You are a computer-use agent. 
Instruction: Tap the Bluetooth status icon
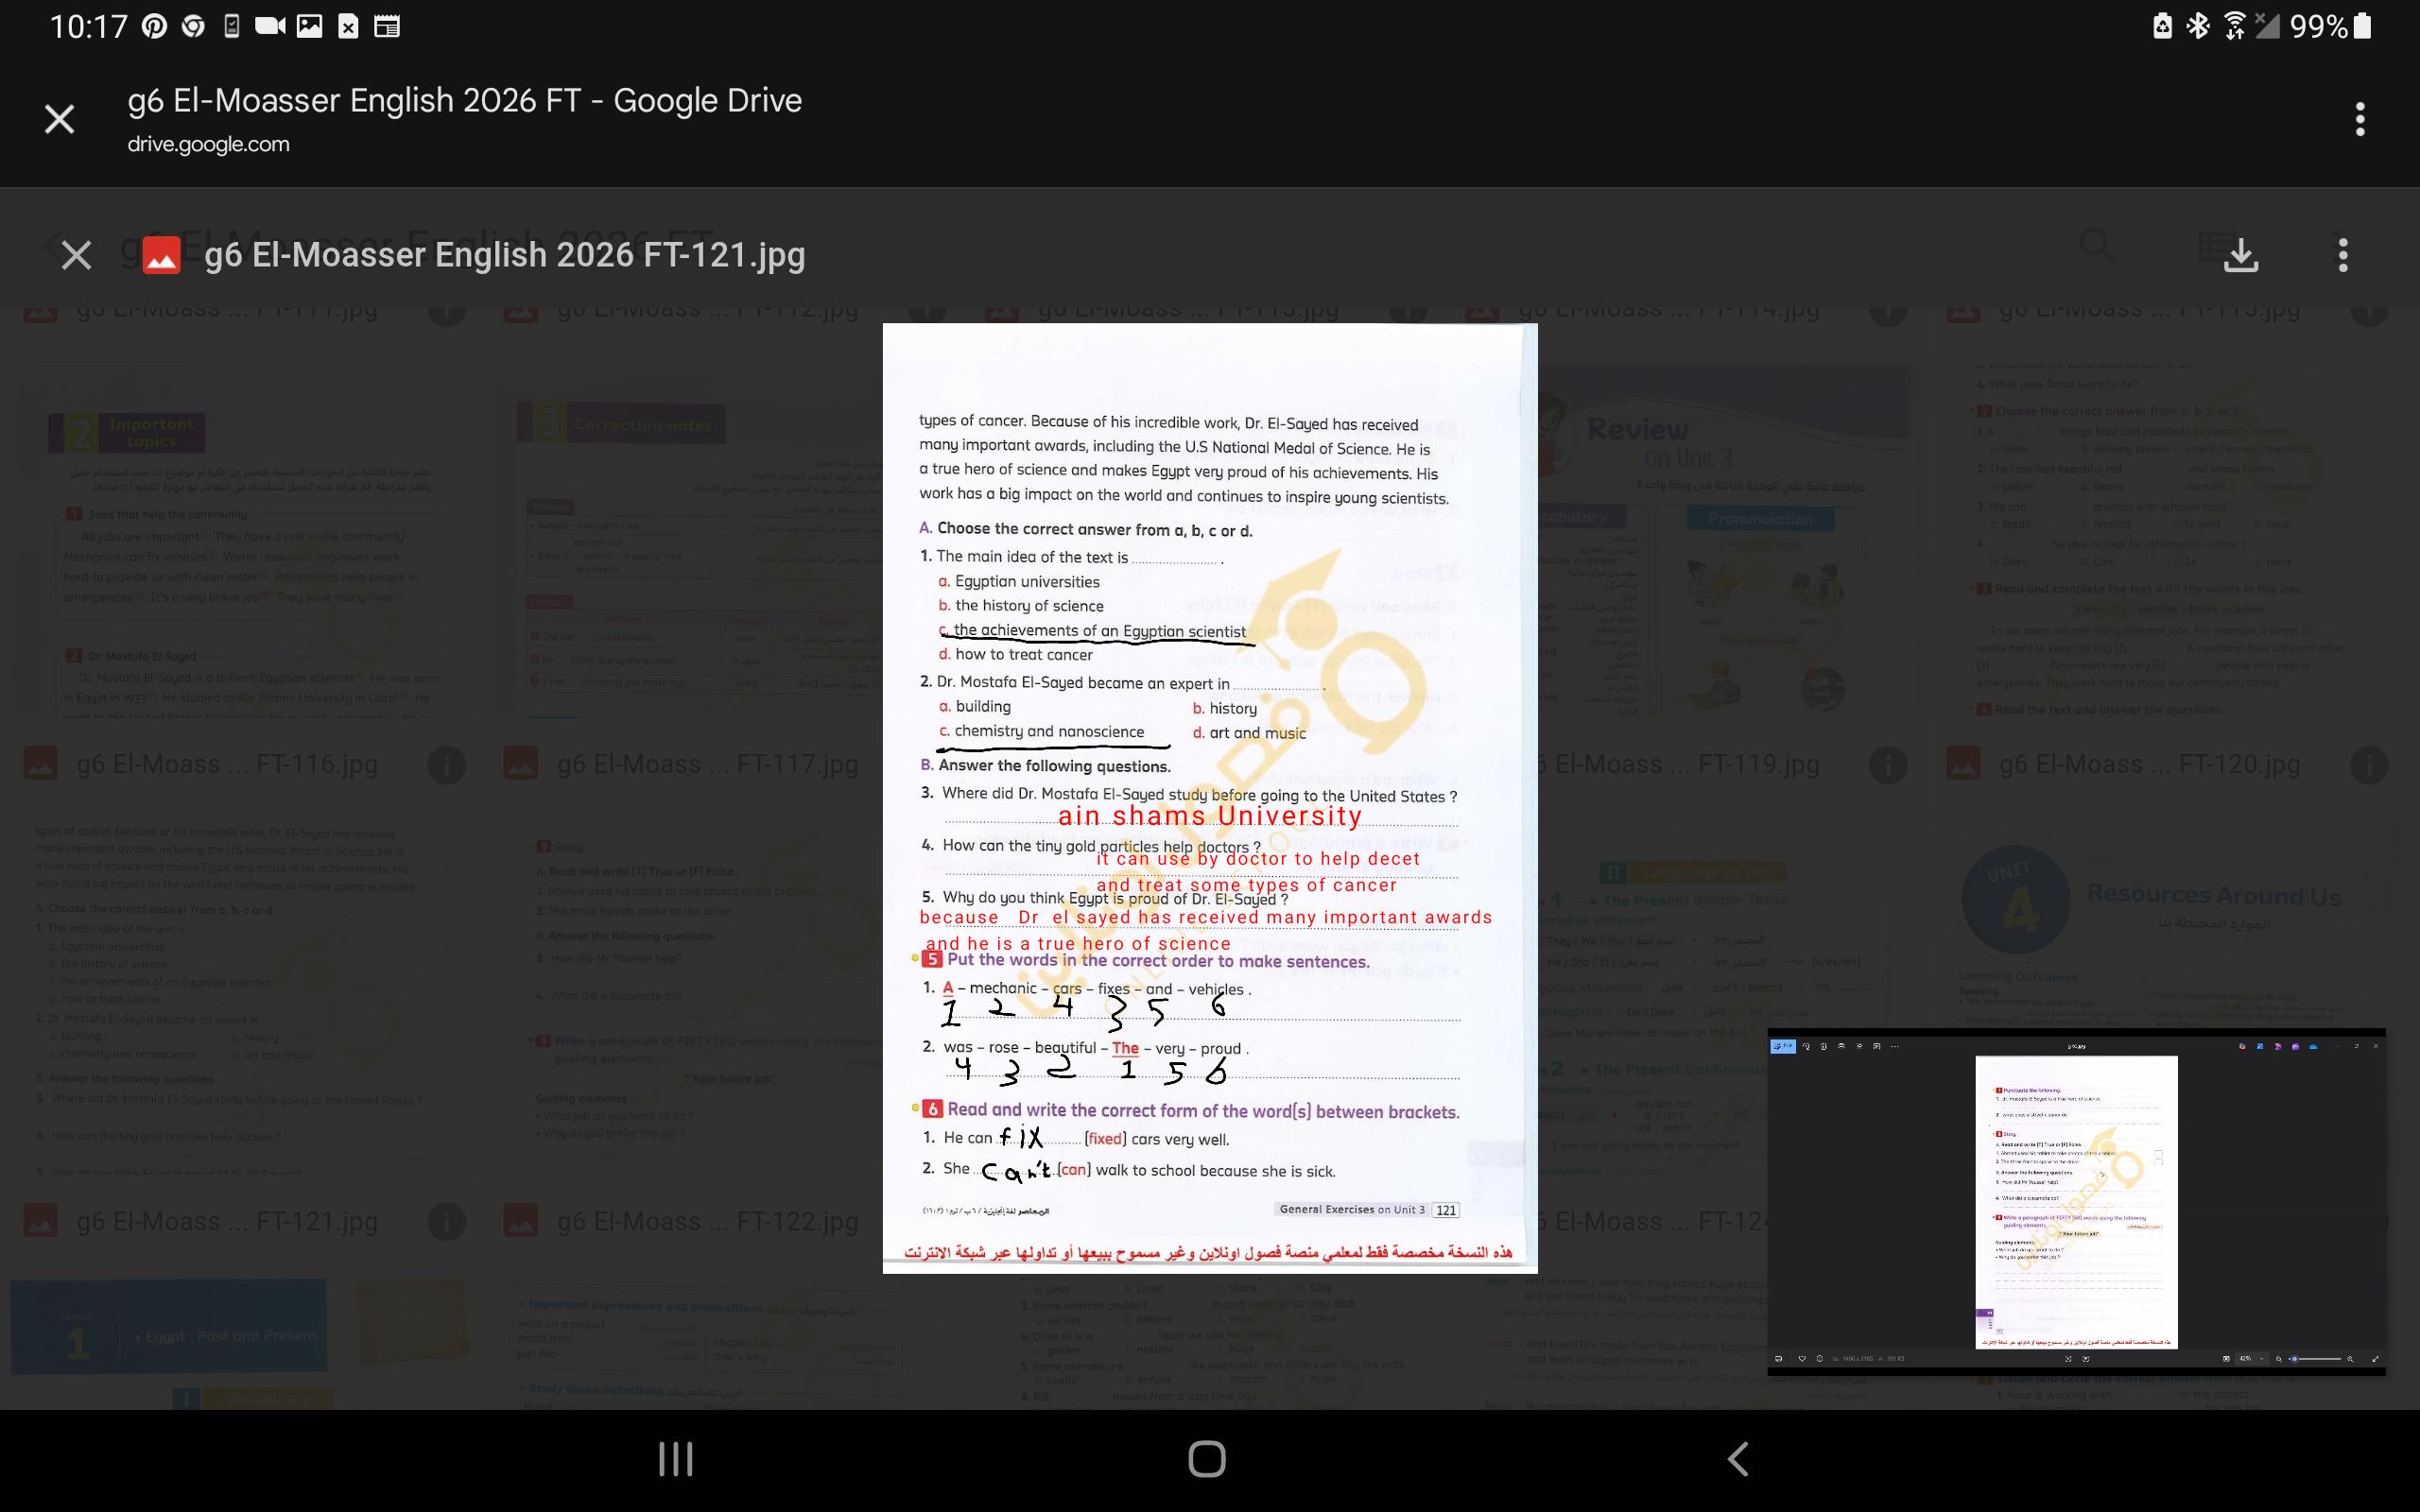2197,26
